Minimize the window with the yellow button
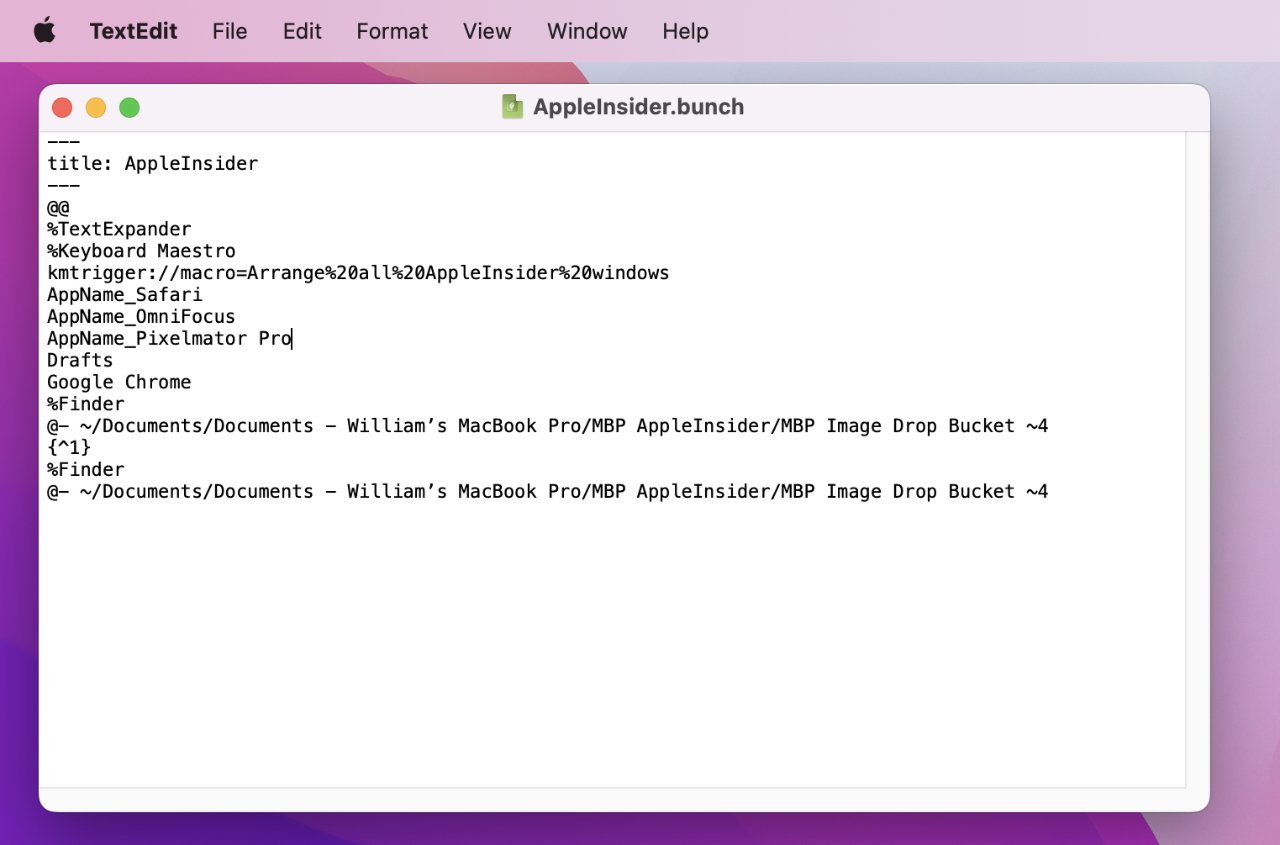Screen dimensions: 1280x845 pyautogui.click(x=96, y=108)
